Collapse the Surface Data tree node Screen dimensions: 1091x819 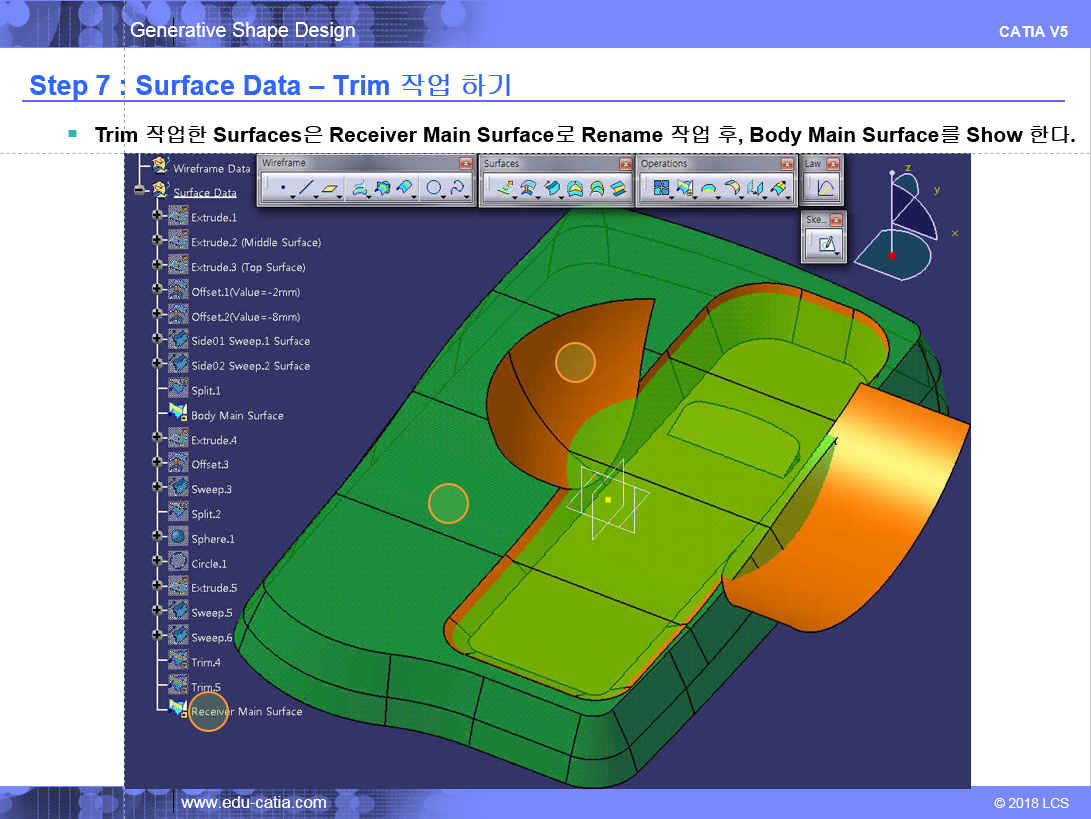click(x=139, y=192)
